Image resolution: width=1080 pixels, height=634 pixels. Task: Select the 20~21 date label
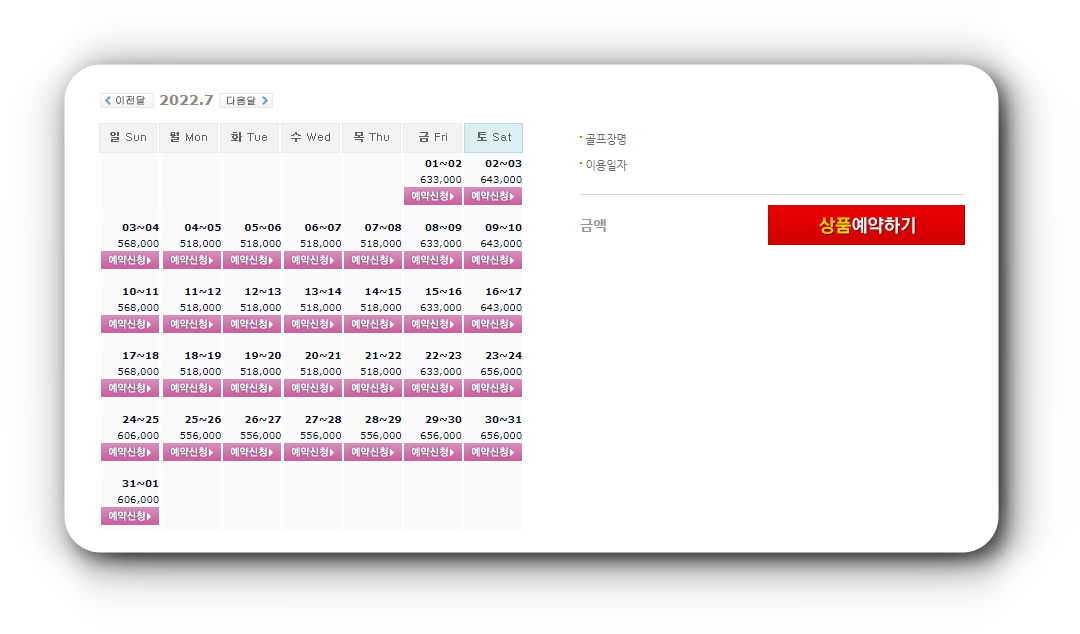point(323,356)
